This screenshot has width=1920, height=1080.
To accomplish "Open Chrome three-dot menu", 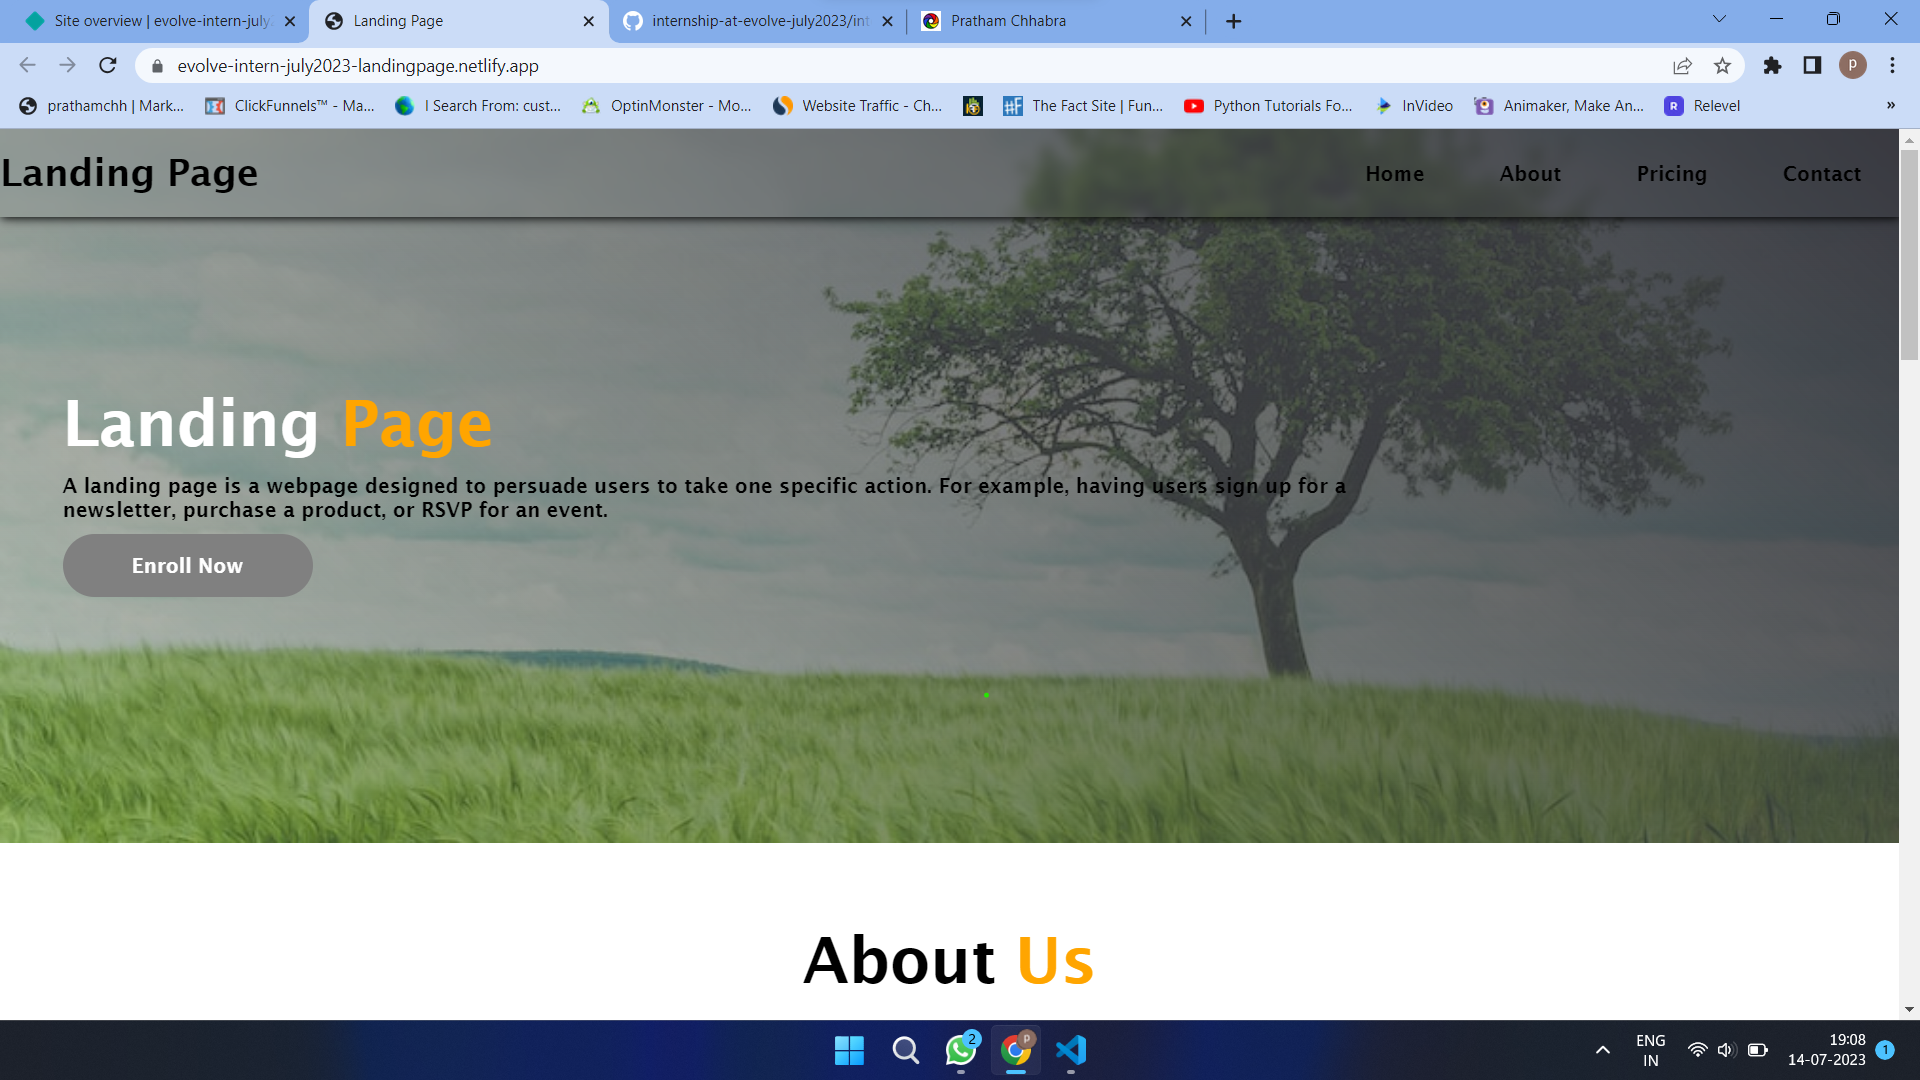I will (x=1892, y=66).
